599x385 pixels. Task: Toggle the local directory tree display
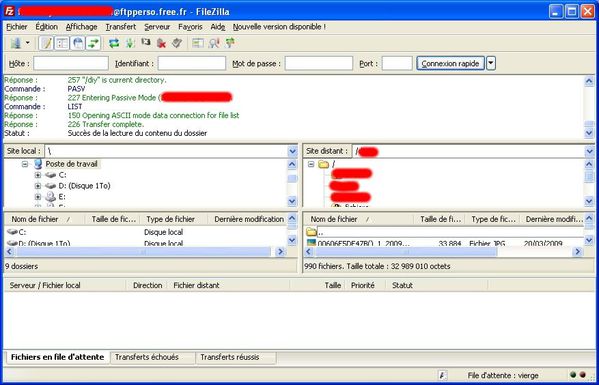point(62,43)
